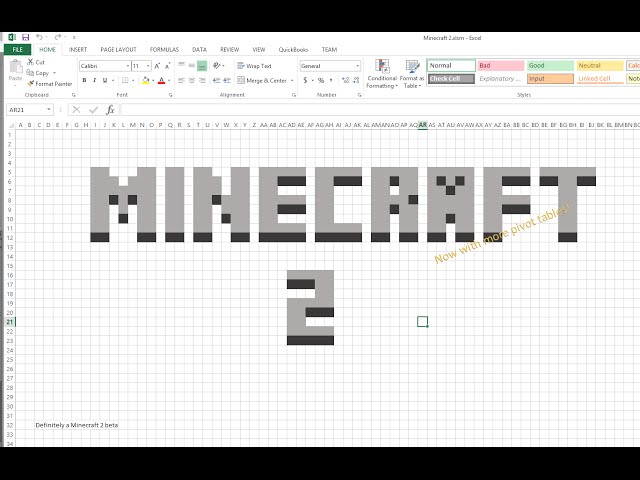Viewport: 640px width, 480px height.
Task: Click the Top Align icon
Action: pyautogui.click(x=181, y=65)
